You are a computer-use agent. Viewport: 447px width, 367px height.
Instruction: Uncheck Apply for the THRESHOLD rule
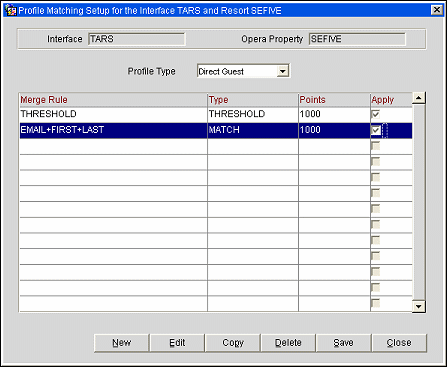376,114
